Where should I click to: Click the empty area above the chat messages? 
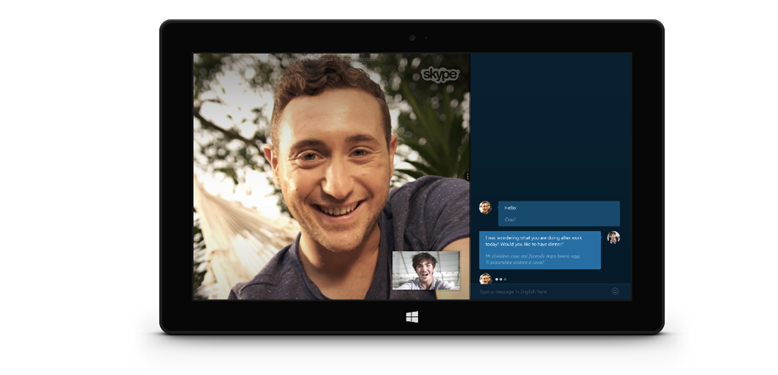pos(551,124)
